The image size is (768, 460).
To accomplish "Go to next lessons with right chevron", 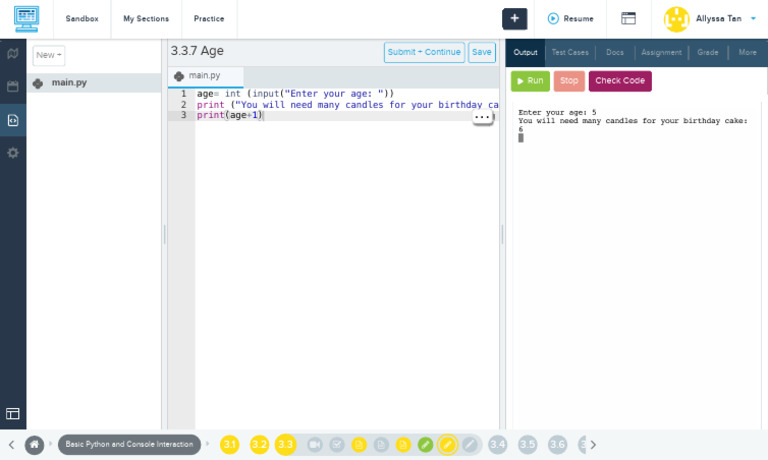I will 593,444.
